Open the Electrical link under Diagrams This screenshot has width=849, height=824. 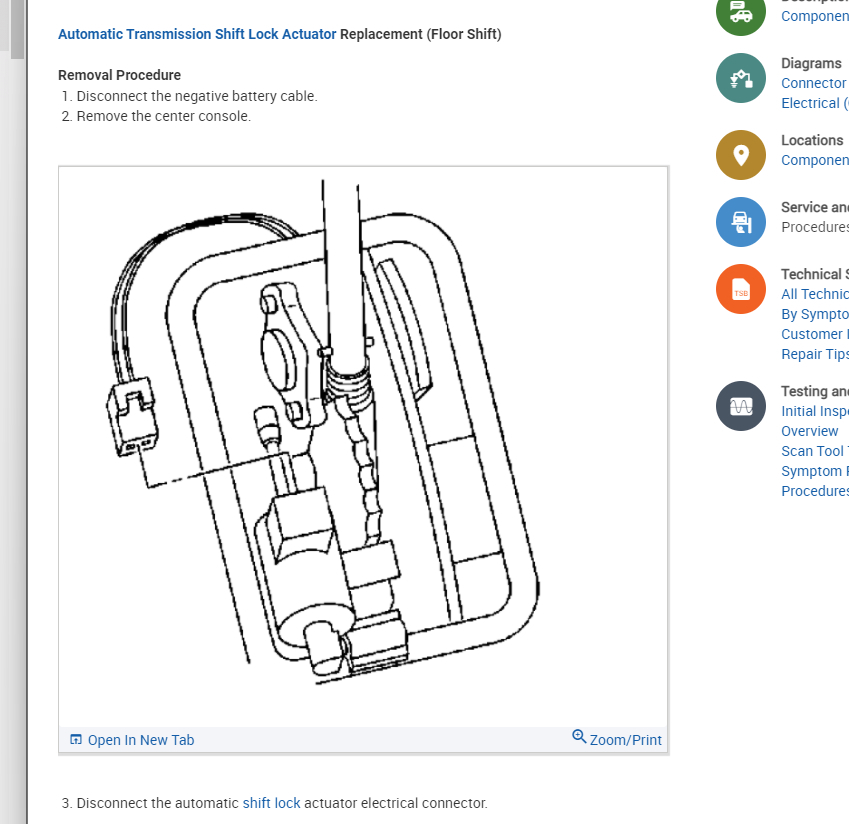click(x=814, y=103)
